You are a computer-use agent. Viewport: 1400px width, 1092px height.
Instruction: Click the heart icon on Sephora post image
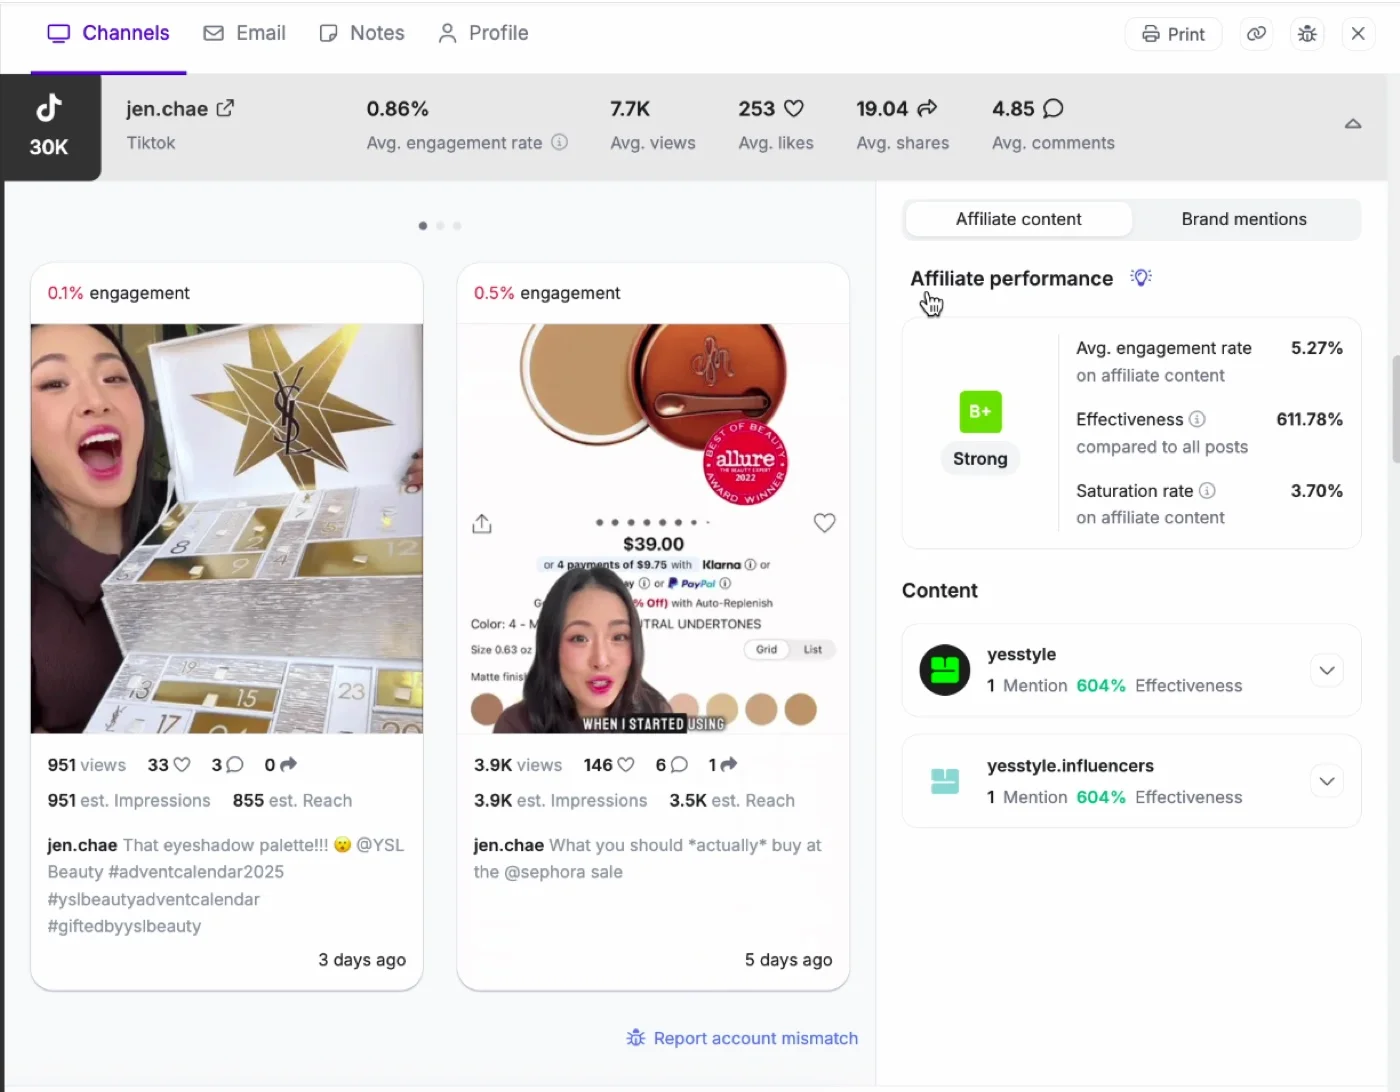[824, 523]
